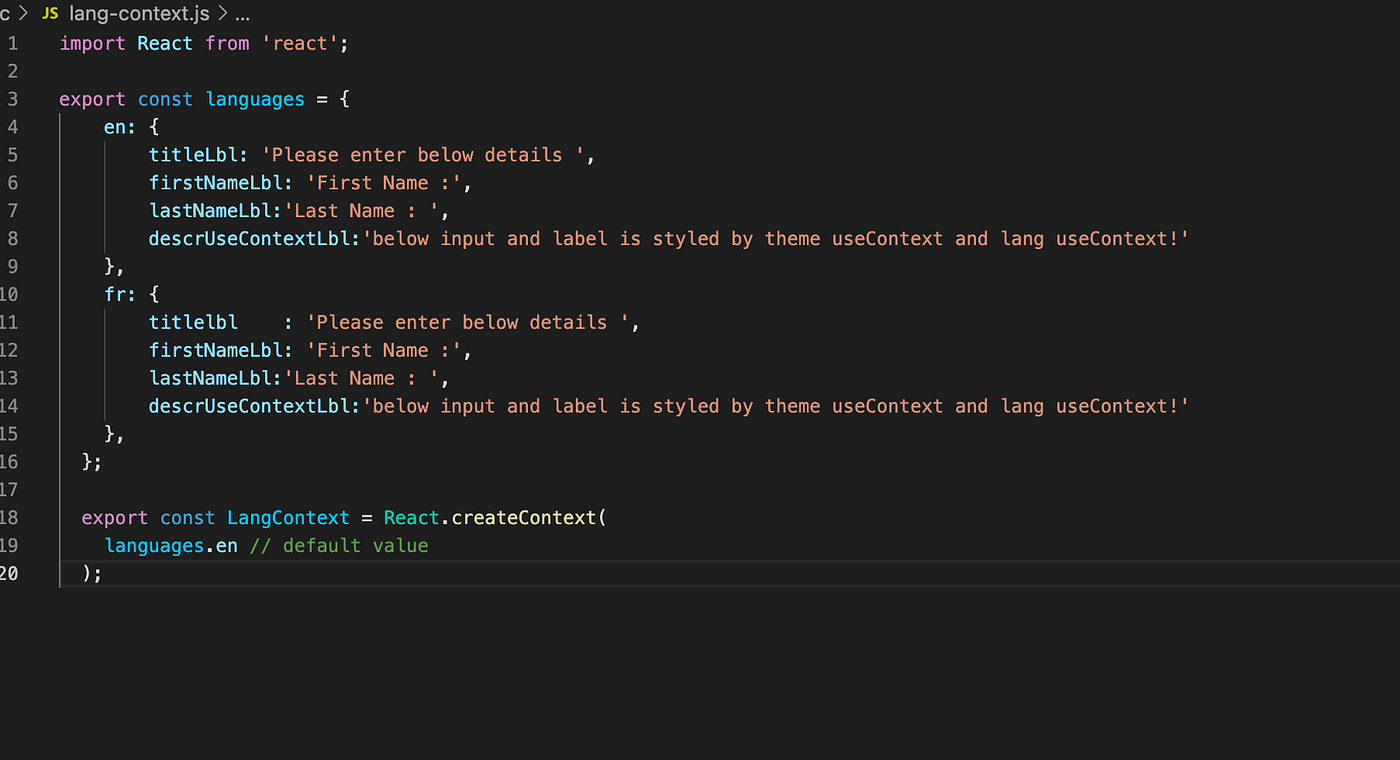Screen dimensions: 1400x760
Task: Click the 'LangContext' identifier on line 18
Action: (288, 517)
